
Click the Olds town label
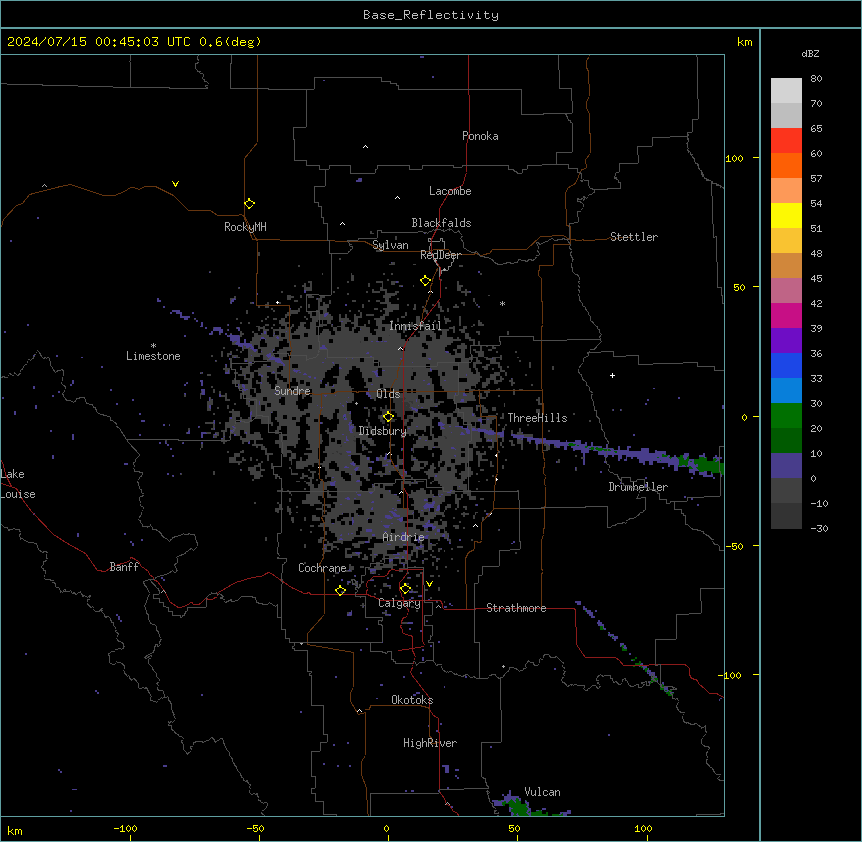[x=388, y=394]
